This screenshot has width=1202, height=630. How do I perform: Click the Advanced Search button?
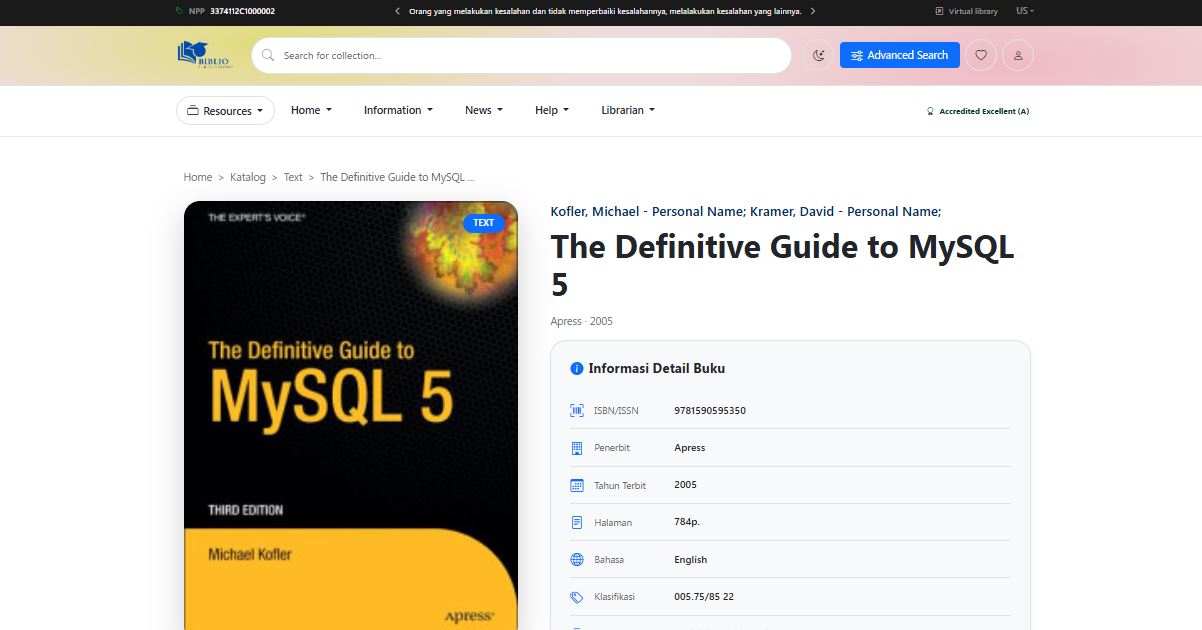coord(900,56)
